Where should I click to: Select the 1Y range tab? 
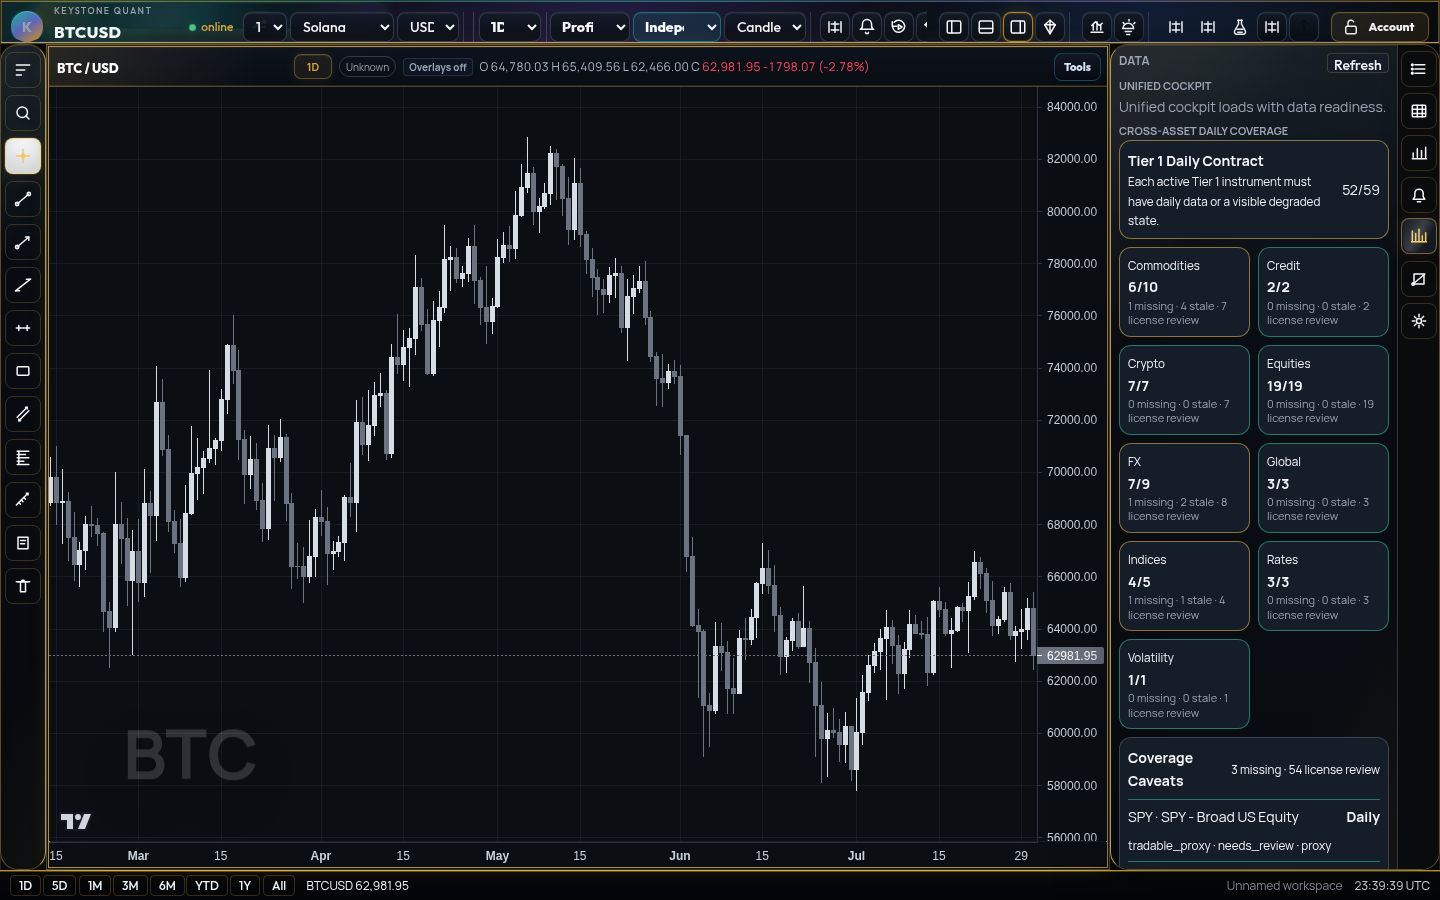tap(245, 885)
